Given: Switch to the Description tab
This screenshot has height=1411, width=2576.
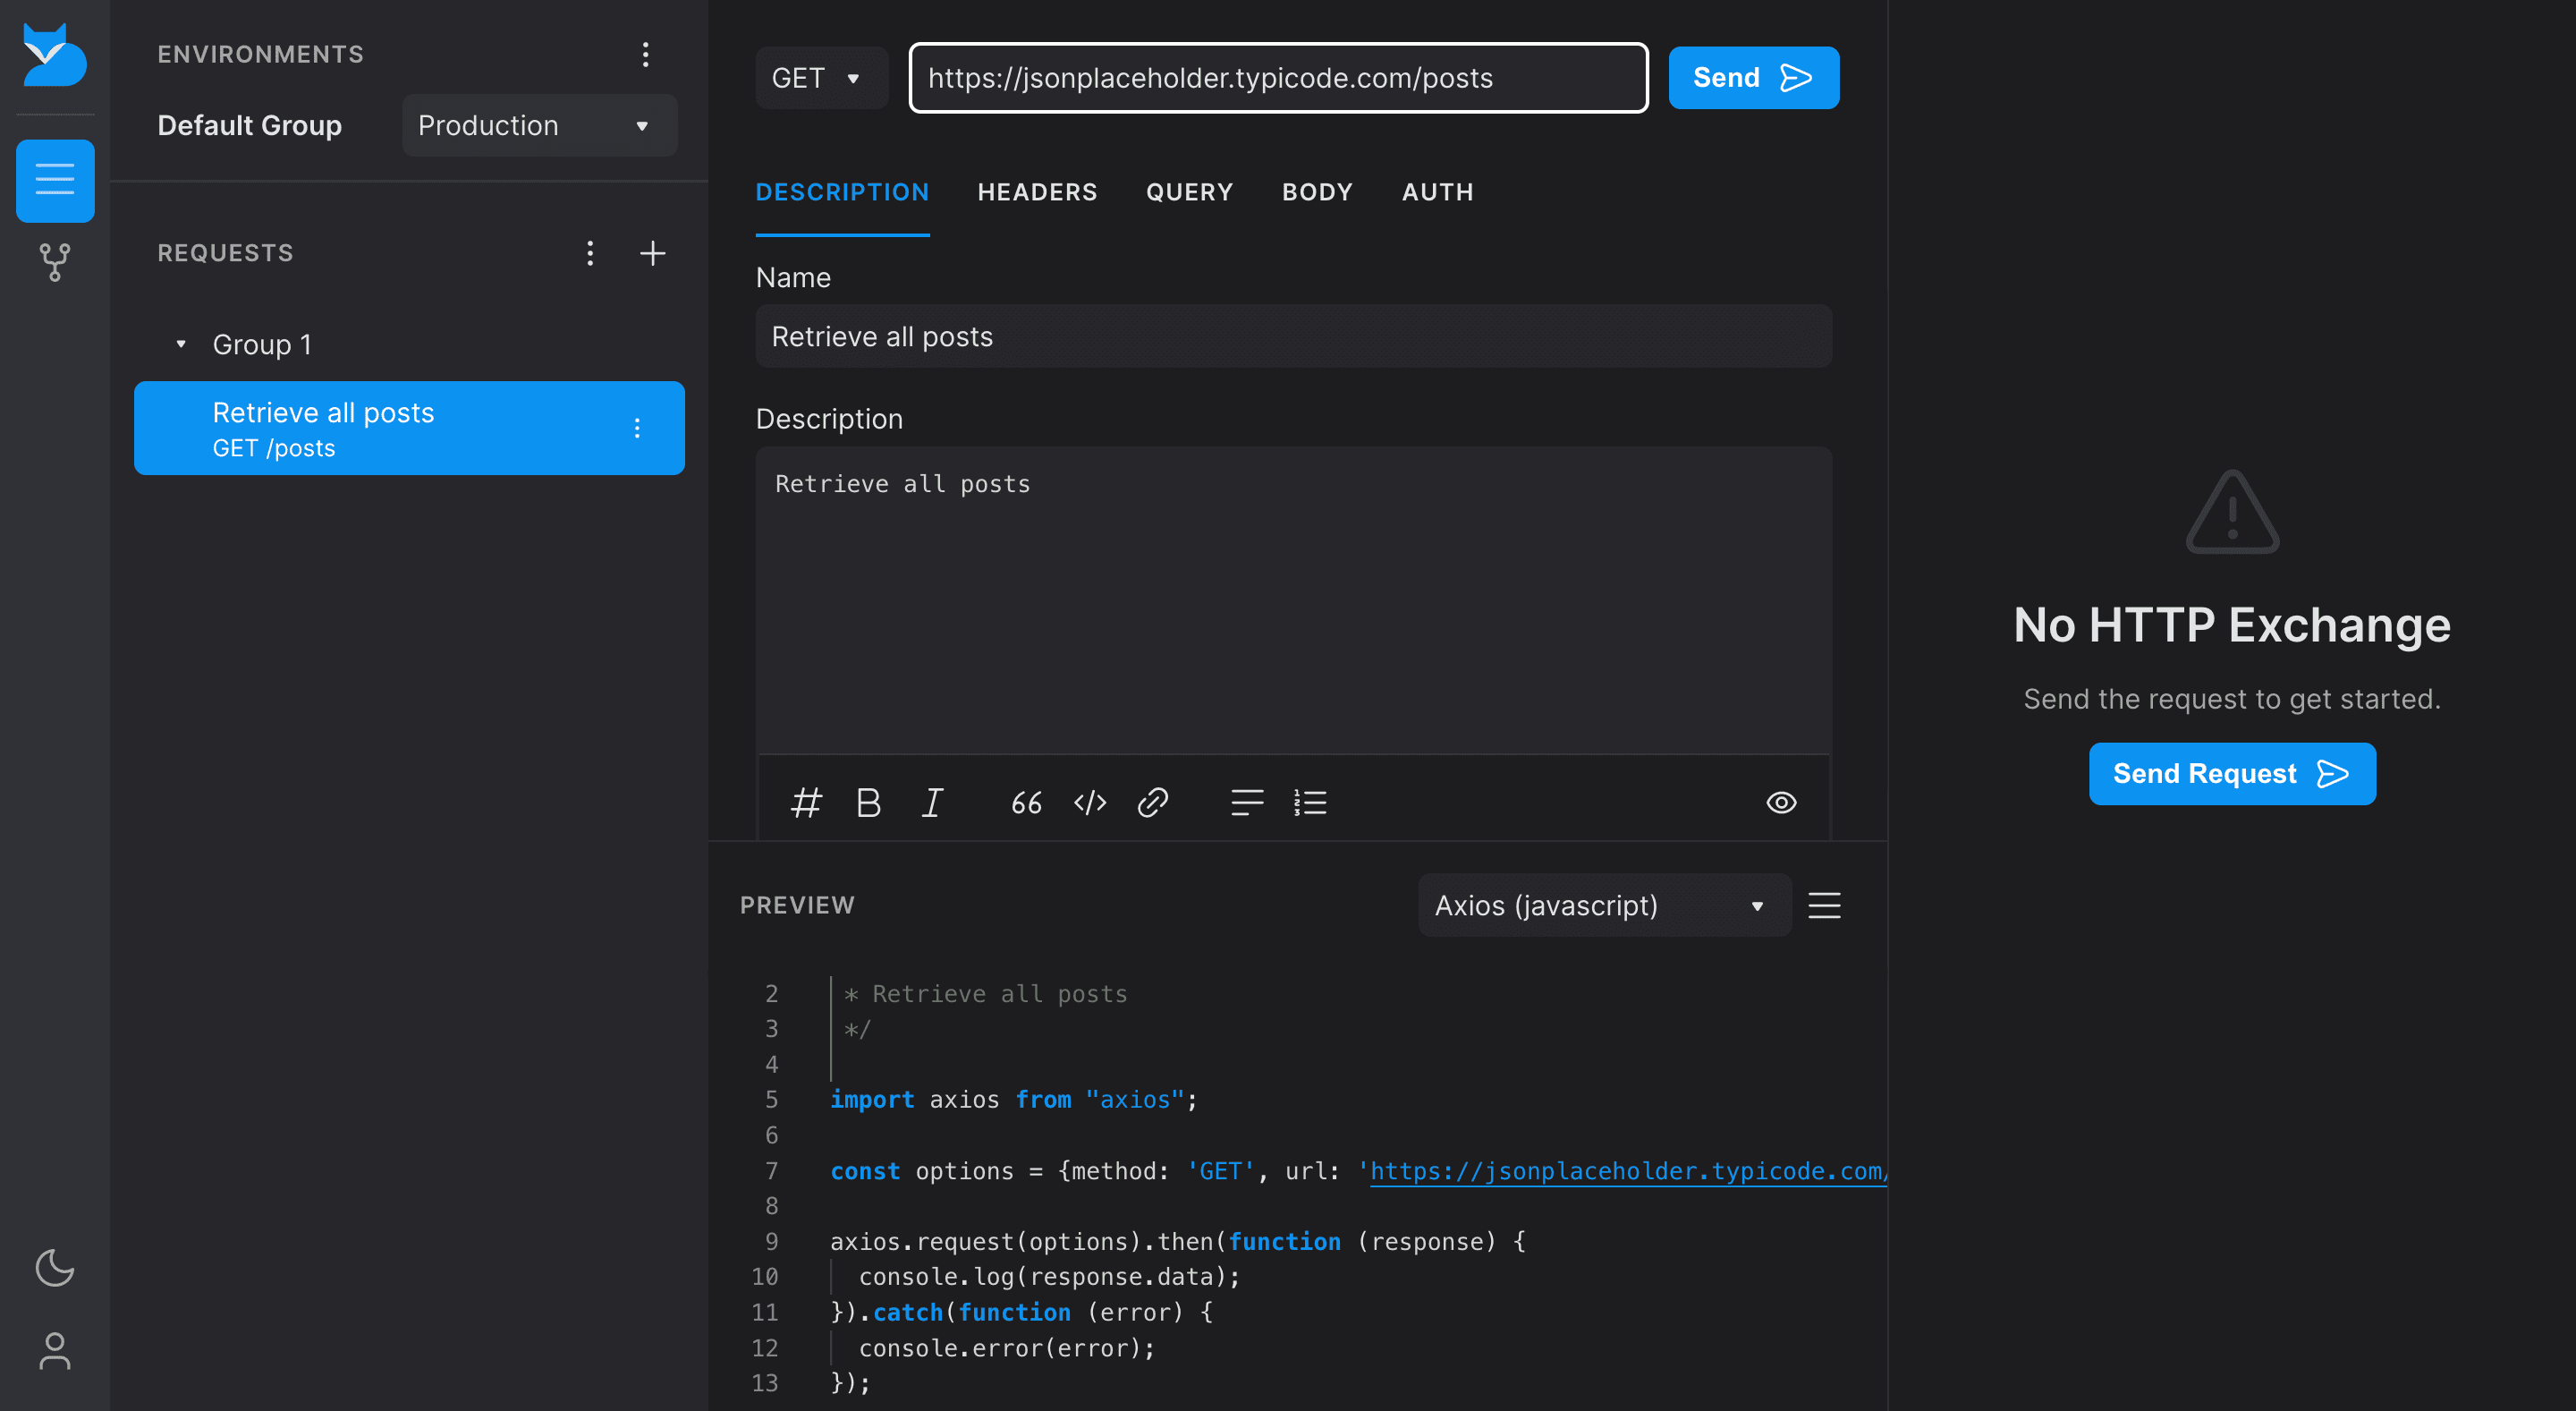Looking at the screenshot, I should [842, 192].
